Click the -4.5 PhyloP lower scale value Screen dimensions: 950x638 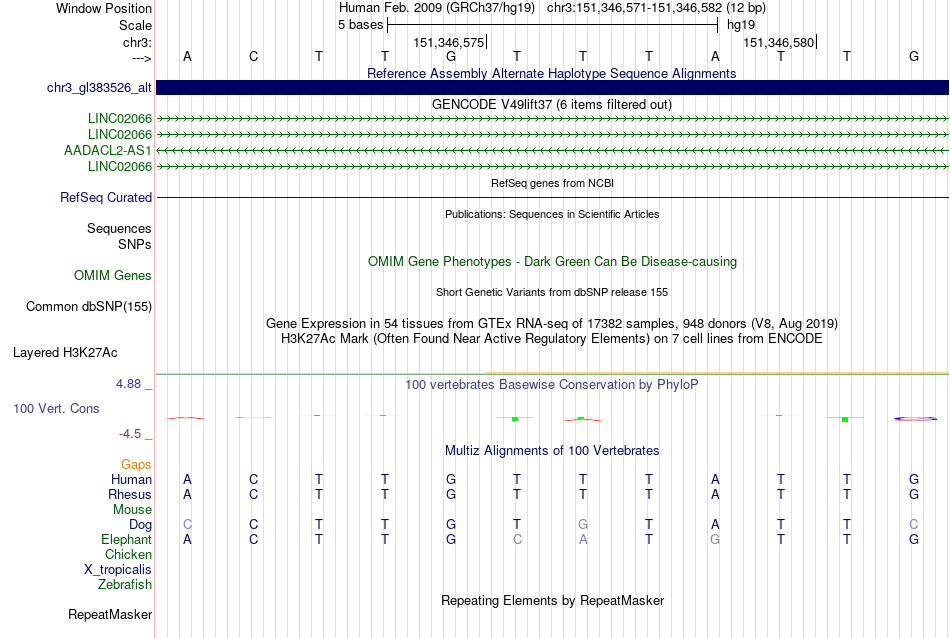130,434
